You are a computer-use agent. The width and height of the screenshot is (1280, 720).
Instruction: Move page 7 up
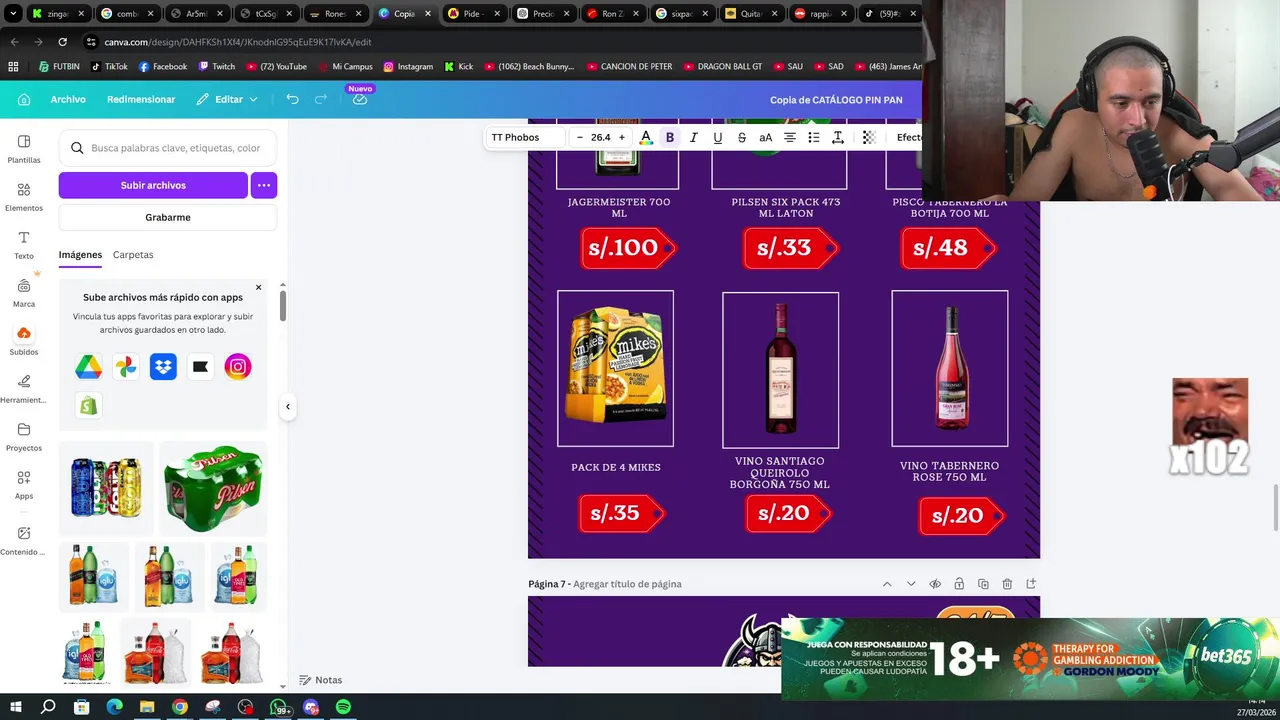[x=887, y=584]
